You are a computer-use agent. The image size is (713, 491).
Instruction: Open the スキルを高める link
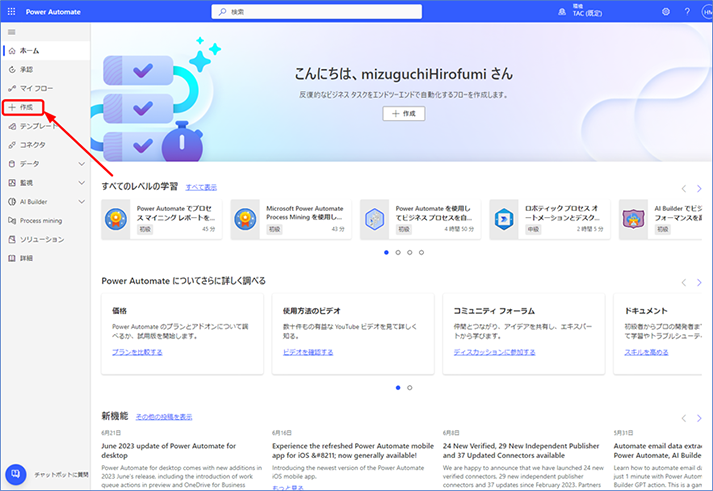click(x=646, y=352)
